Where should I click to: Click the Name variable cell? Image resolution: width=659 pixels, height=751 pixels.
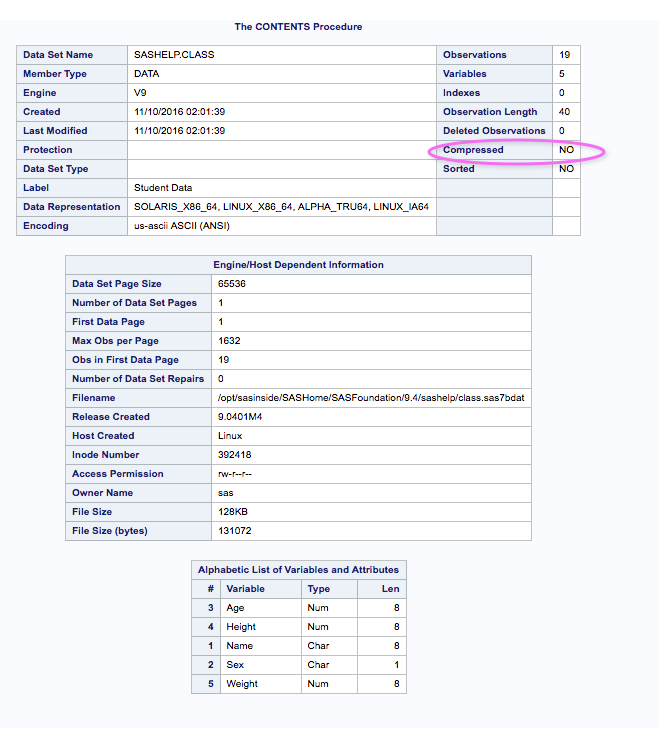coord(241,646)
